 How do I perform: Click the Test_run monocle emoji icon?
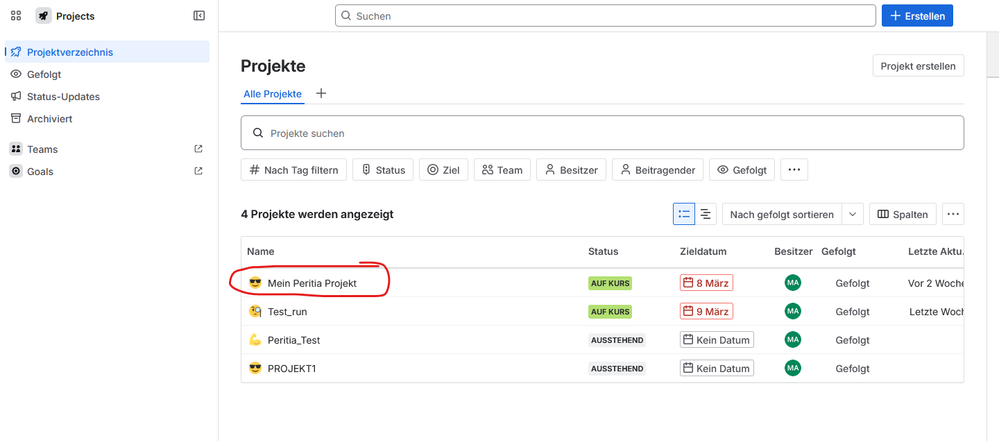(255, 312)
